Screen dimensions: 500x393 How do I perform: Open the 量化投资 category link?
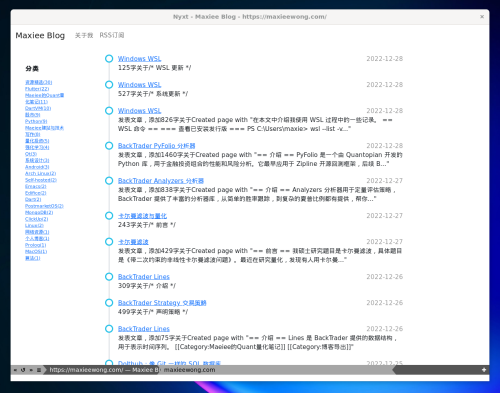coord(37,141)
